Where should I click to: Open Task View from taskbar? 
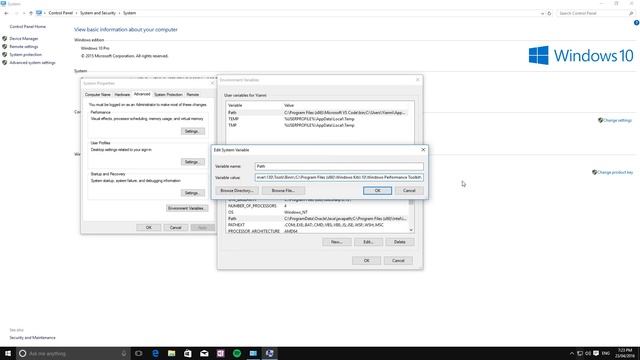click(x=139, y=353)
